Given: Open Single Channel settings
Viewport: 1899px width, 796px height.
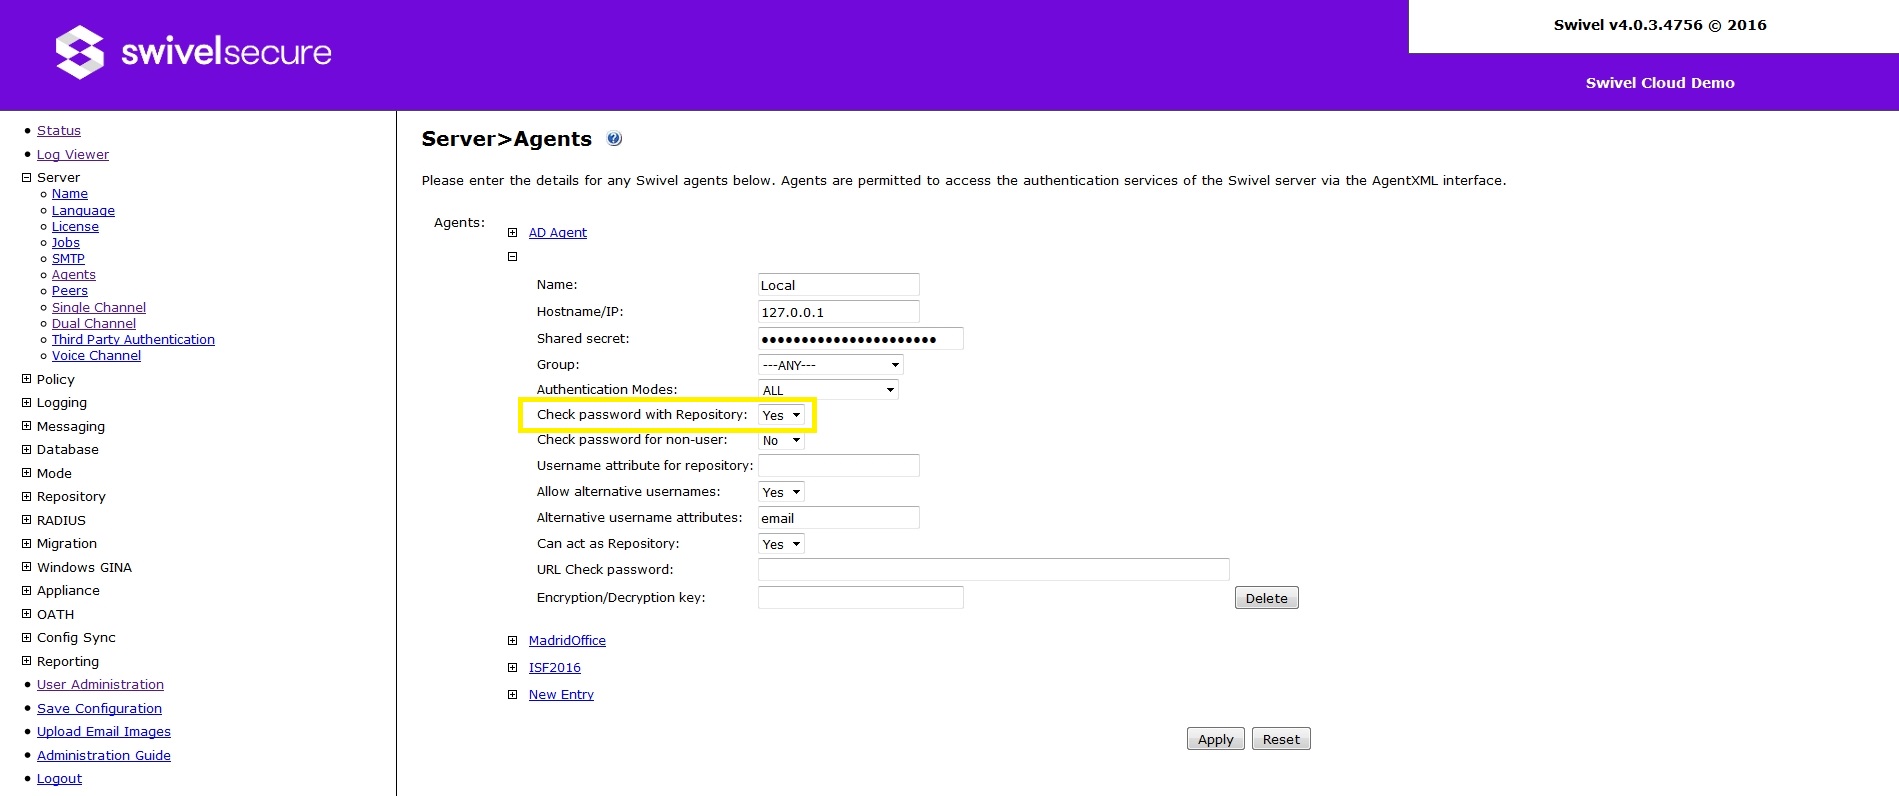Looking at the screenshot, I should 99,308.
